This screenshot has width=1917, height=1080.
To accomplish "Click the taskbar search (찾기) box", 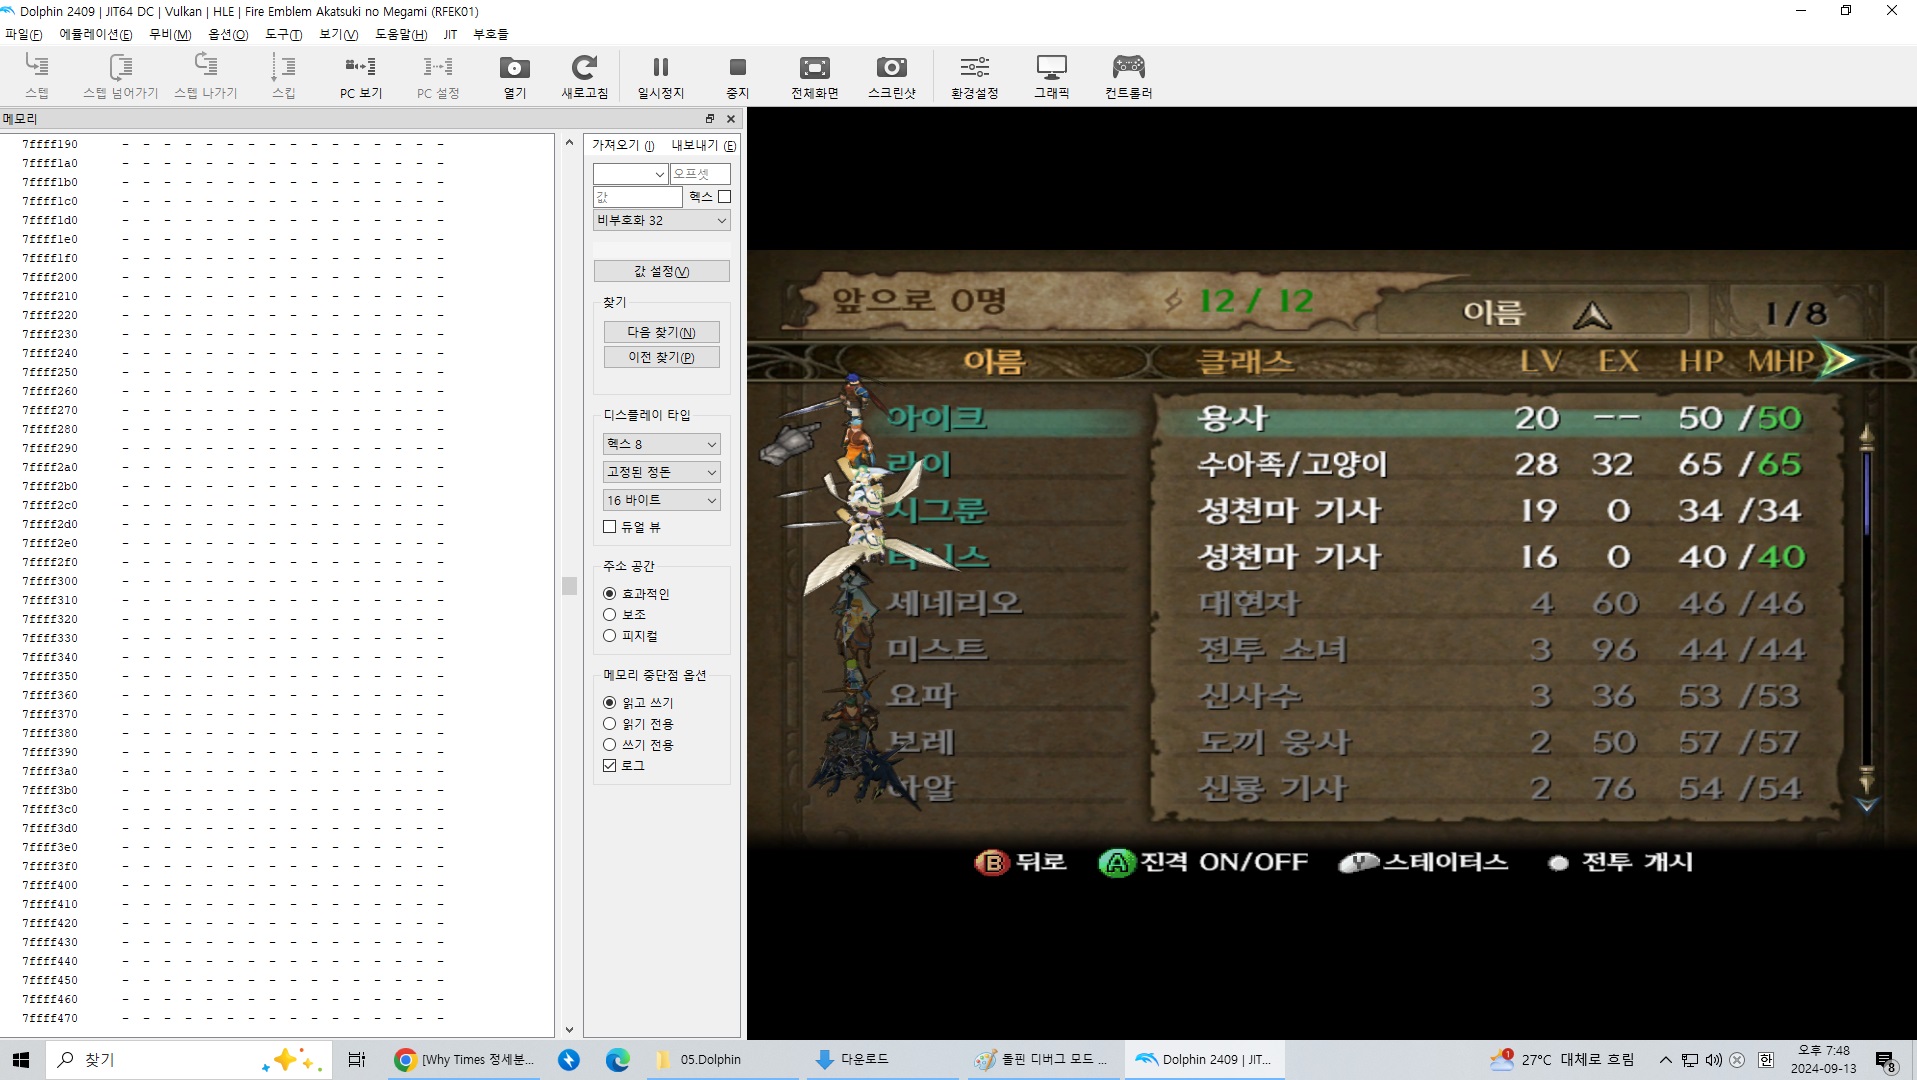I will point(188,1060).
